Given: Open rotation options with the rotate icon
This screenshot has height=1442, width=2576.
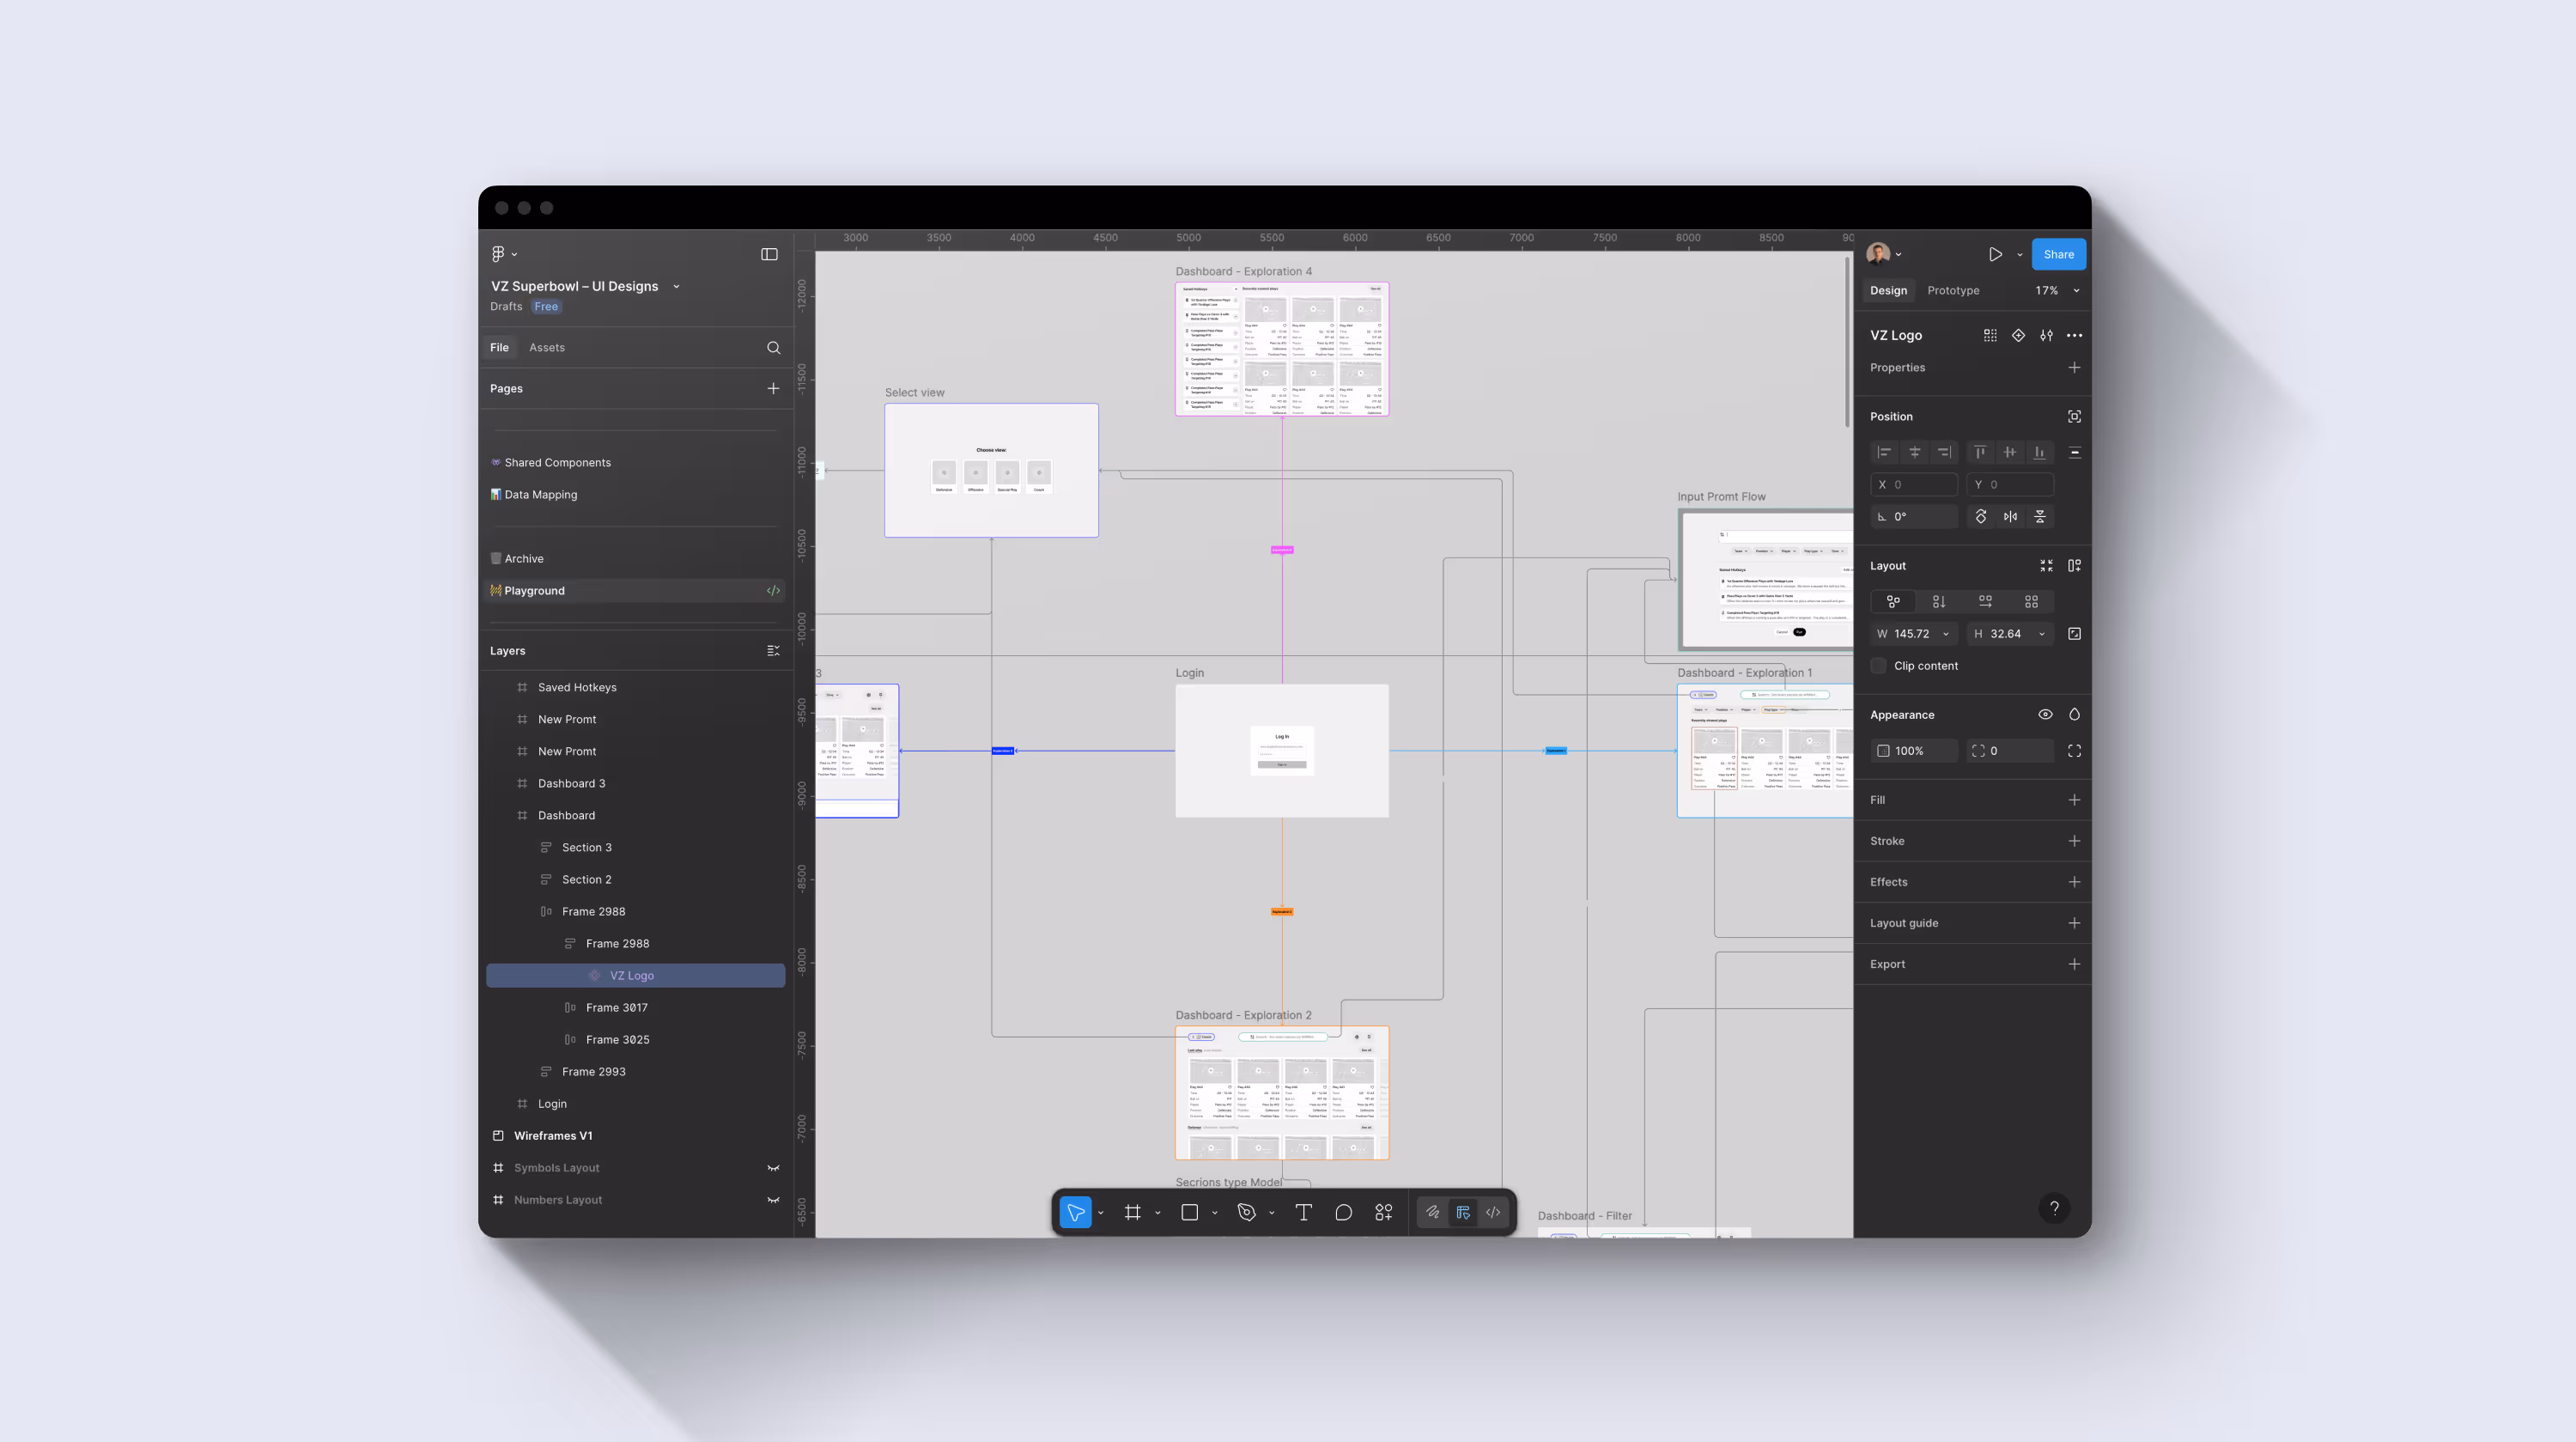Looking at the screenshot, I should coord(1981,516).
